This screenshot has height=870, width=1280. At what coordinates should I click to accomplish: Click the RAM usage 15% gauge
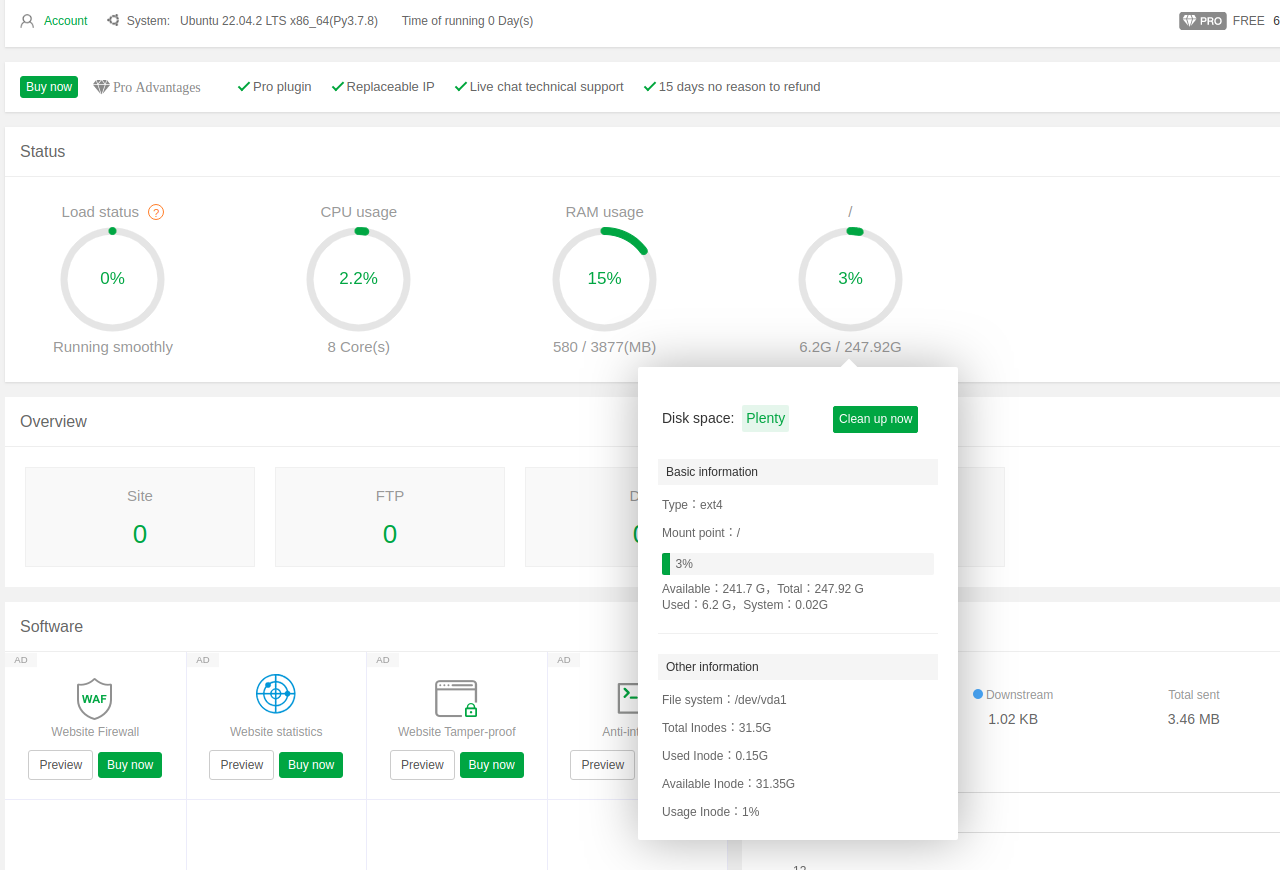(604, 279)
